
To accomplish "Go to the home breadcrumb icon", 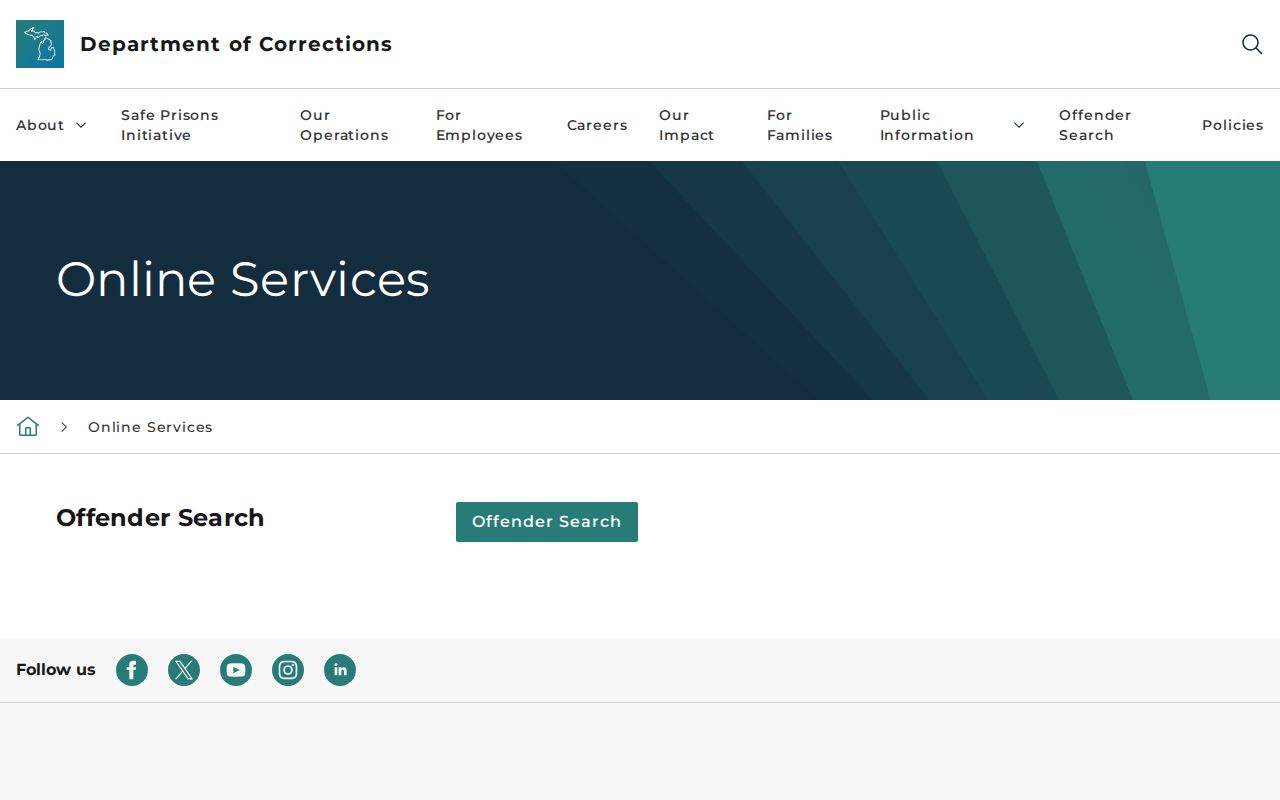I will coord(28,427).
